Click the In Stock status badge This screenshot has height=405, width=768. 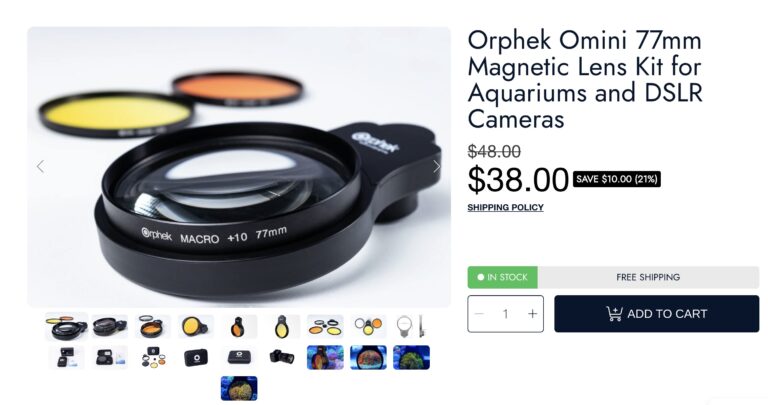pyautogui.click(x=503, y=277)
